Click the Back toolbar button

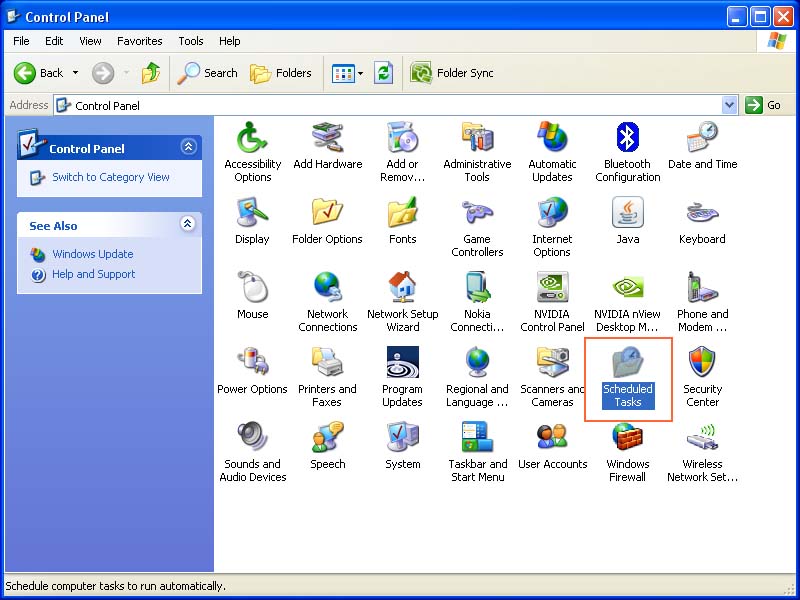pos(39,73)
